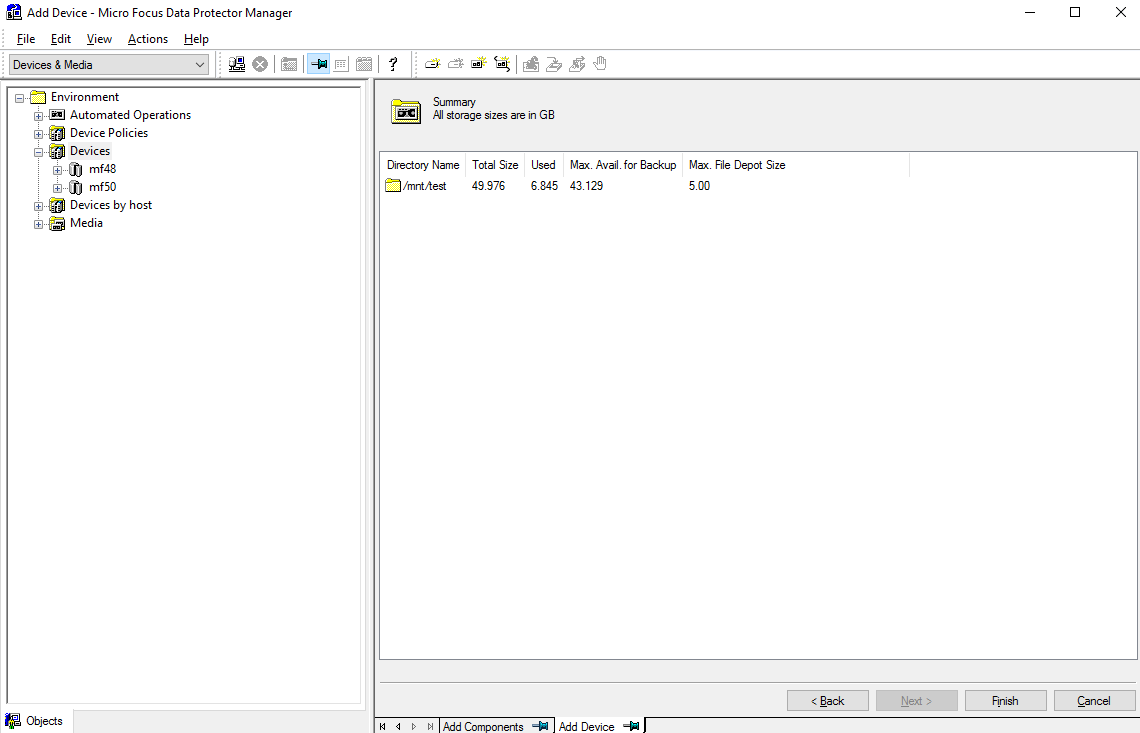The width and height of the screenshot is (1140, 733).
Task: Go to previous tab with left arrow
Action: [398, 726]
